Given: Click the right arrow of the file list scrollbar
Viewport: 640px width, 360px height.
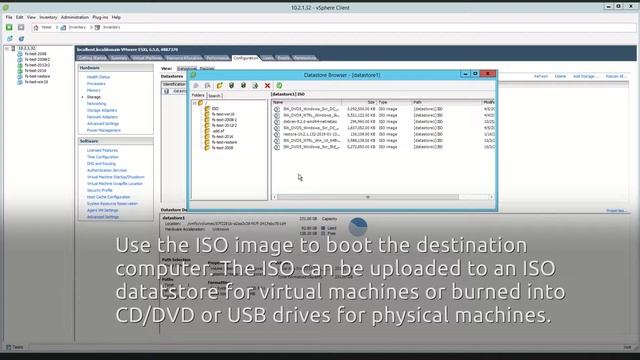Looking at the screenshot, I should (x=491, y=197).
